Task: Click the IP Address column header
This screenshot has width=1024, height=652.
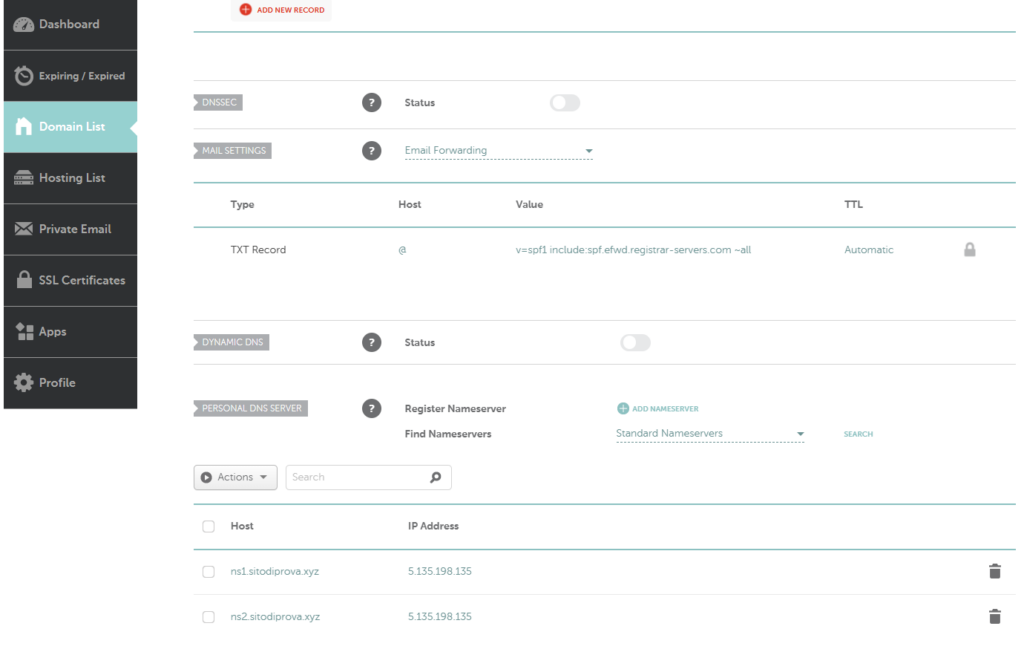Action: click(x=433, y=527)
